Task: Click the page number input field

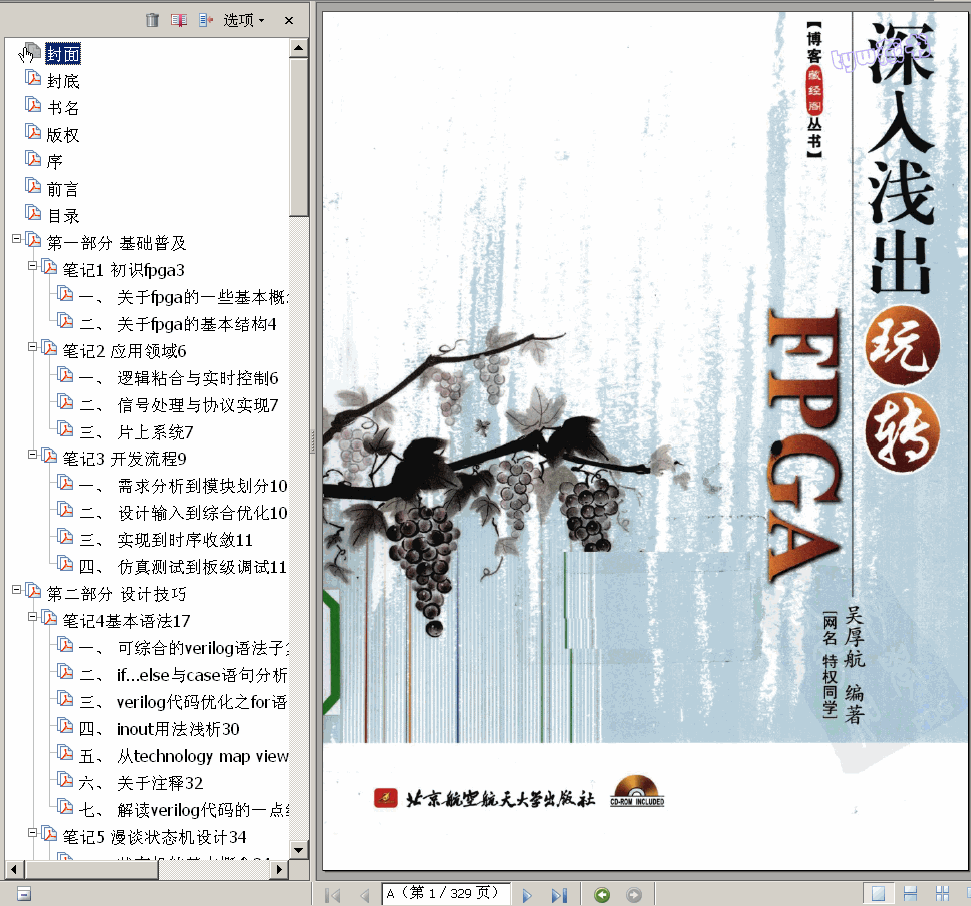Action: (x=446, y=895)
